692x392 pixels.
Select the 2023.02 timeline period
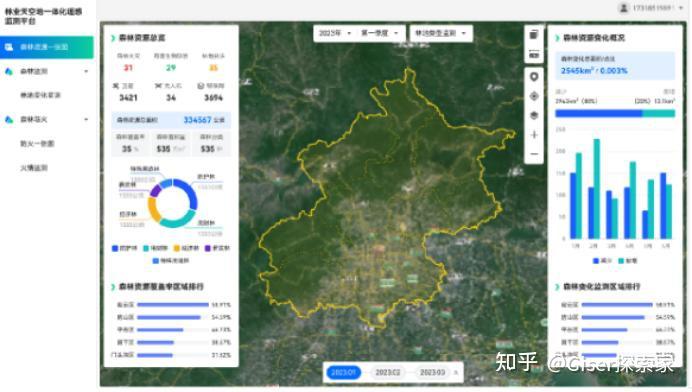point(387,373)
